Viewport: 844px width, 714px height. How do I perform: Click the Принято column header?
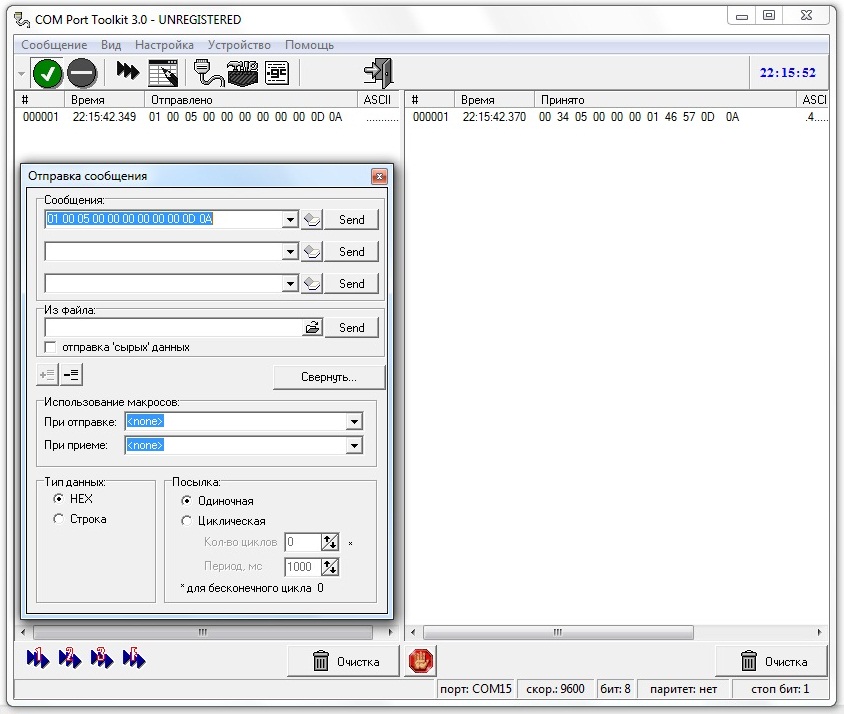(x=665, y=100)
